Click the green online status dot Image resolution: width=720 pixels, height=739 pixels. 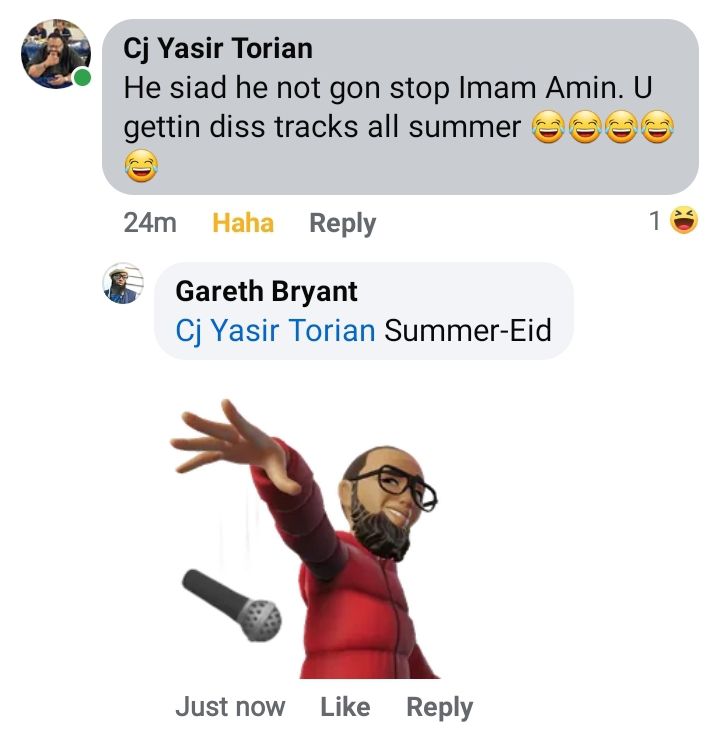pos(83,77)
